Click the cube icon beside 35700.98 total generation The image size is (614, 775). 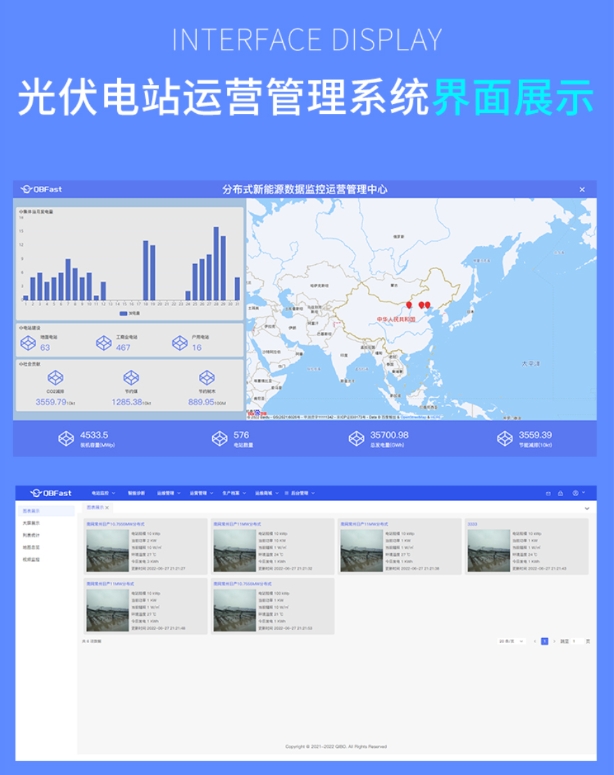click(x=355, y=438)
